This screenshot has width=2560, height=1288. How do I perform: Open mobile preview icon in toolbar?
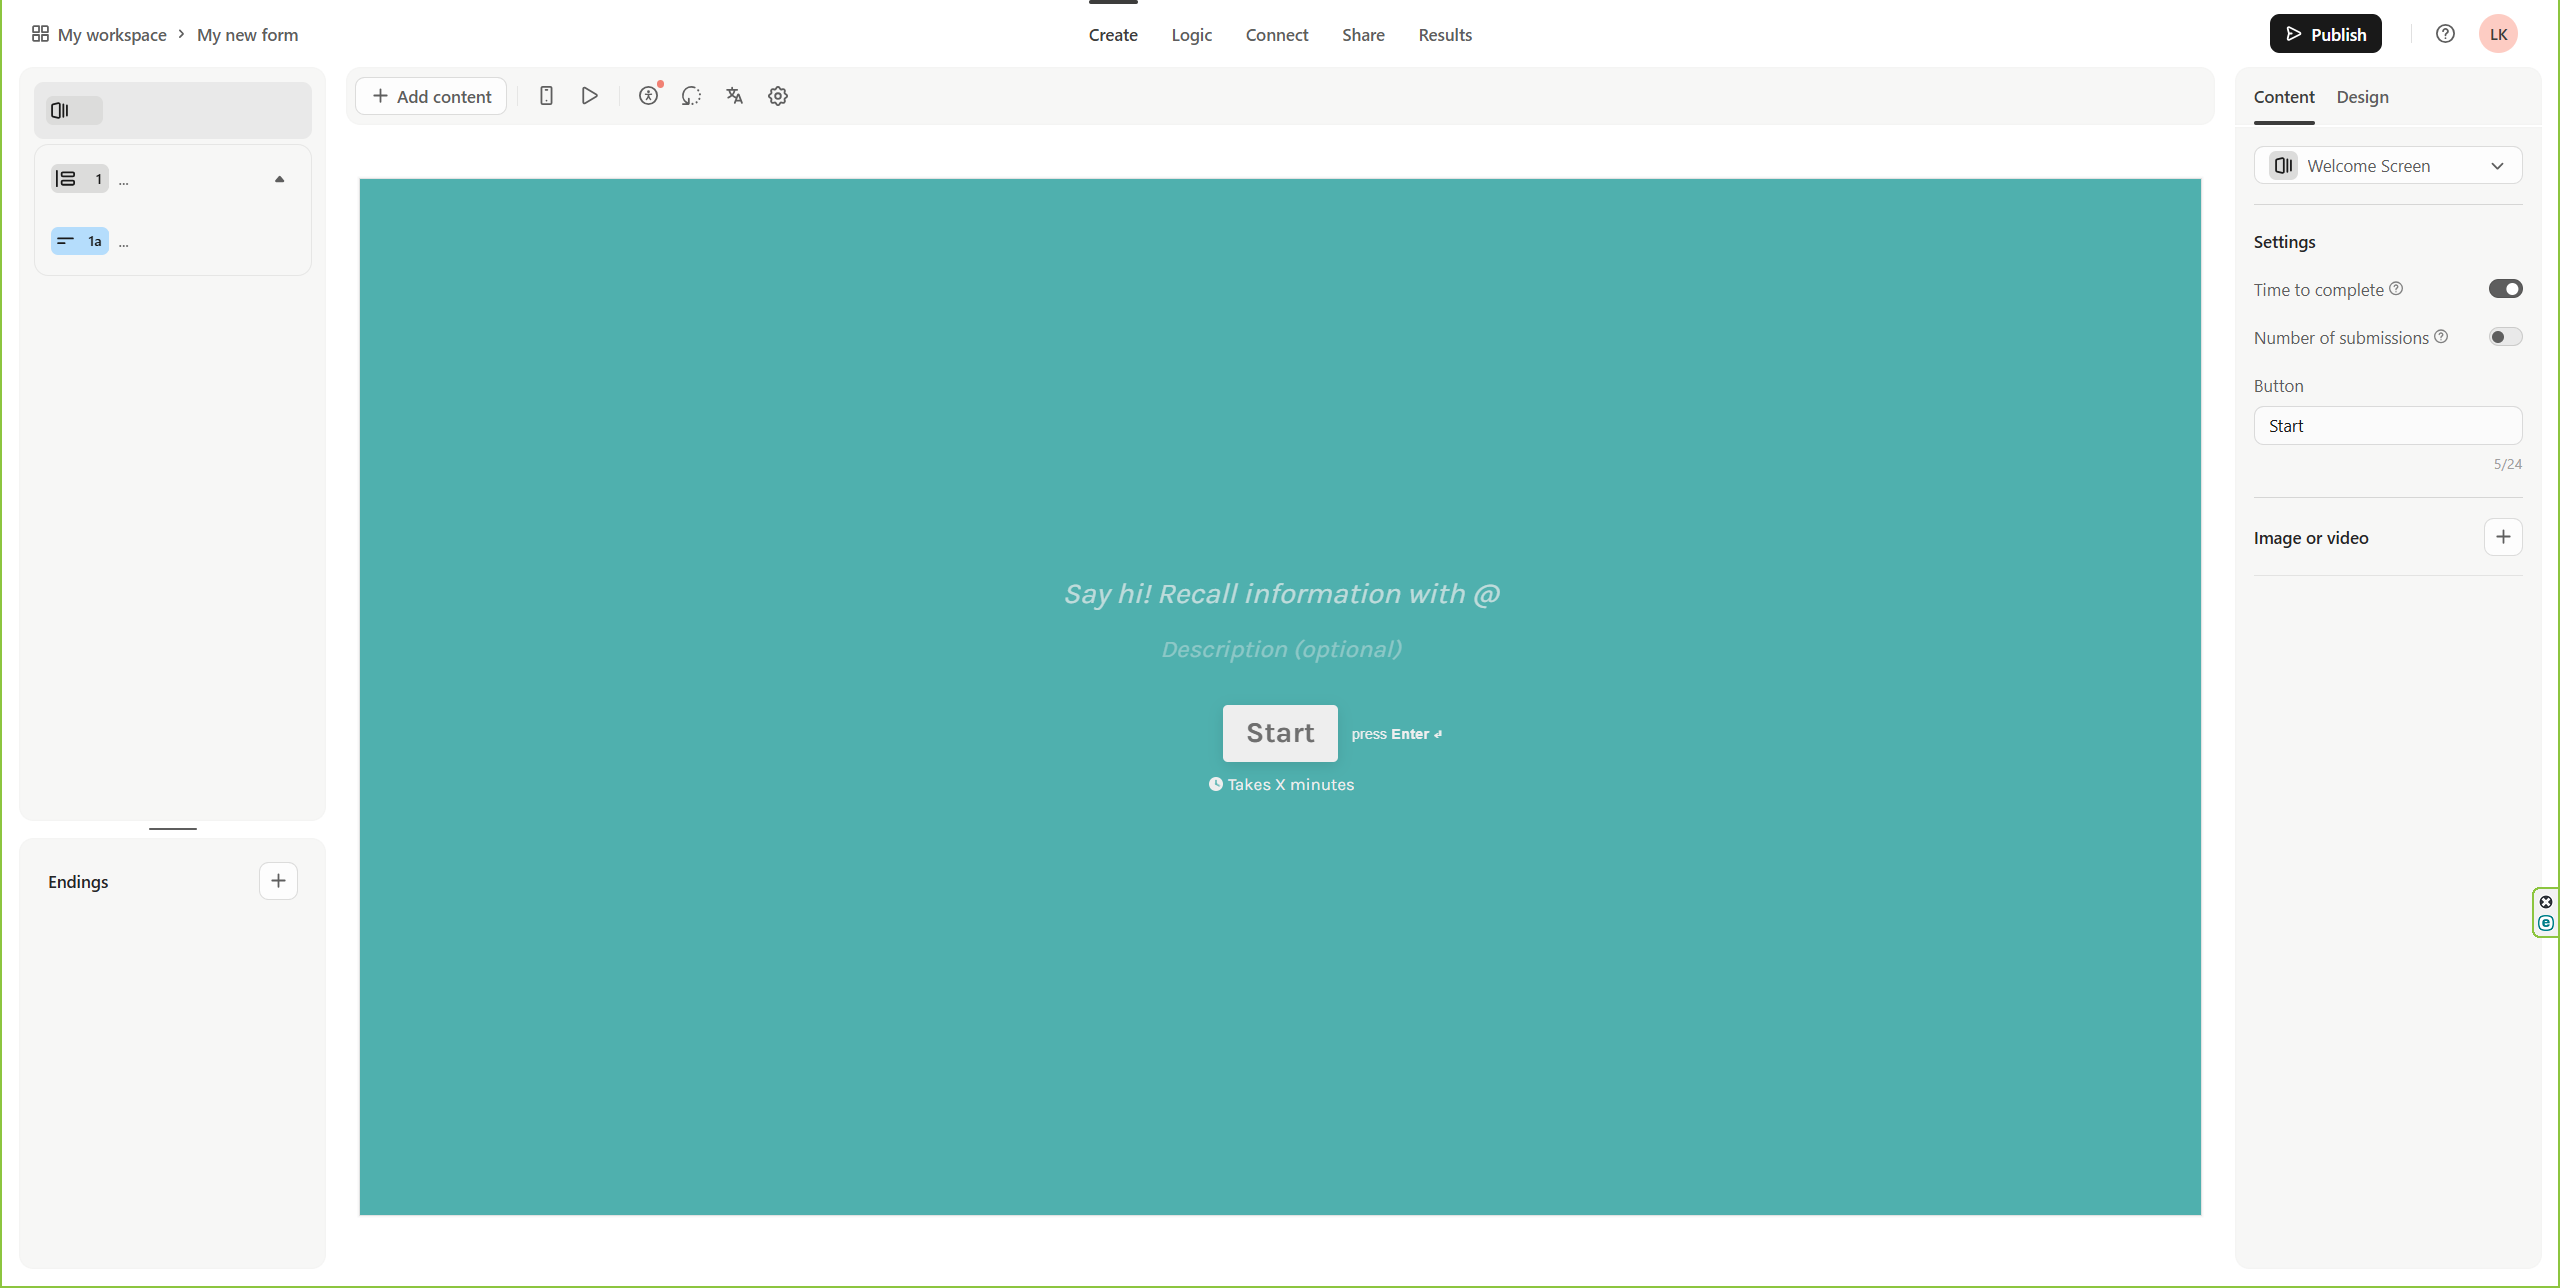546,96
